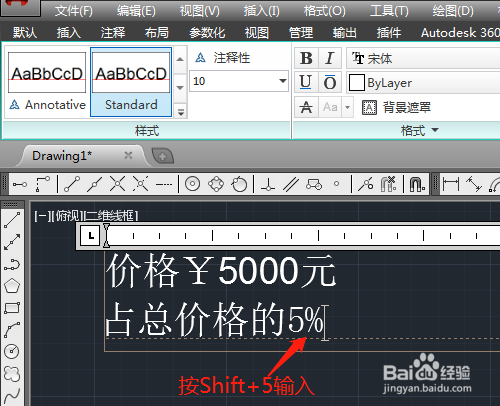Select the Perpendicular snap icon

268,184
